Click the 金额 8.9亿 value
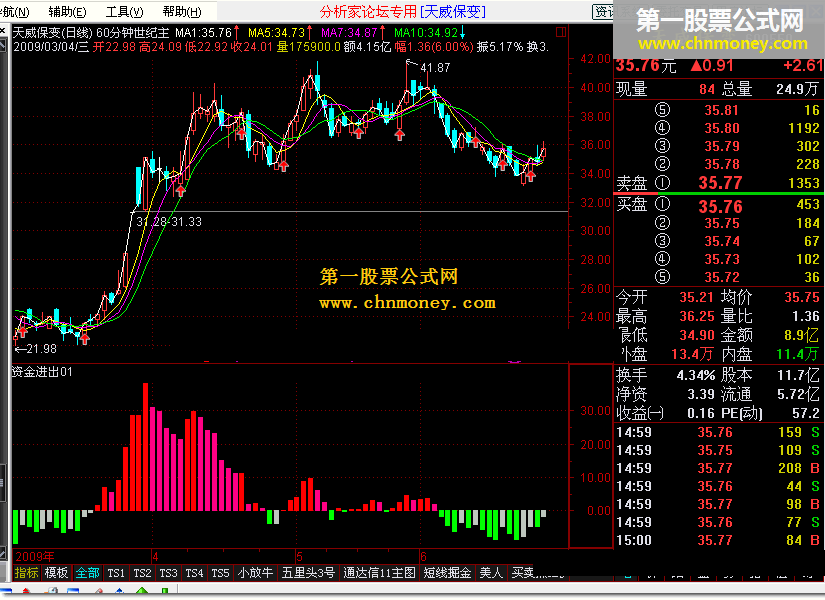825x600 pixels. (801, 335)
